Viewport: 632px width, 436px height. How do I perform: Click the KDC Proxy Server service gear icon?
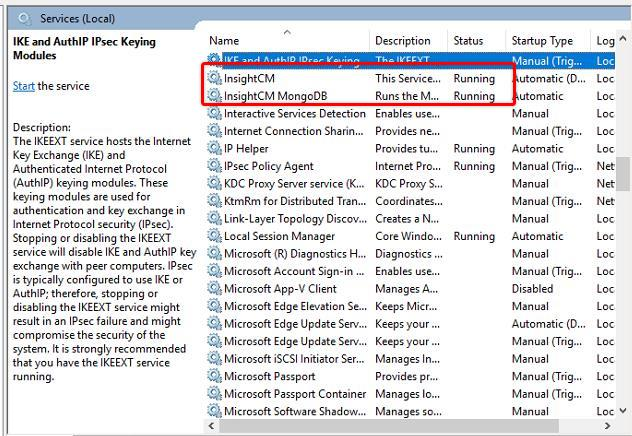(214, 184)
